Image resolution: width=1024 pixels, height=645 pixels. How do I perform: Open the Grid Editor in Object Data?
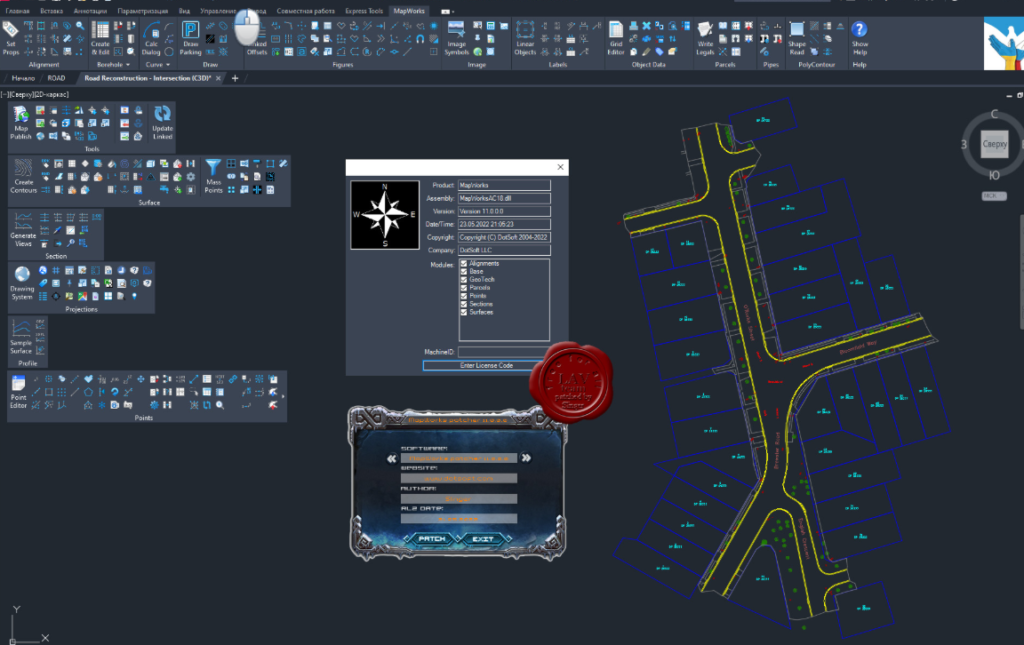[x=616, y=38]
